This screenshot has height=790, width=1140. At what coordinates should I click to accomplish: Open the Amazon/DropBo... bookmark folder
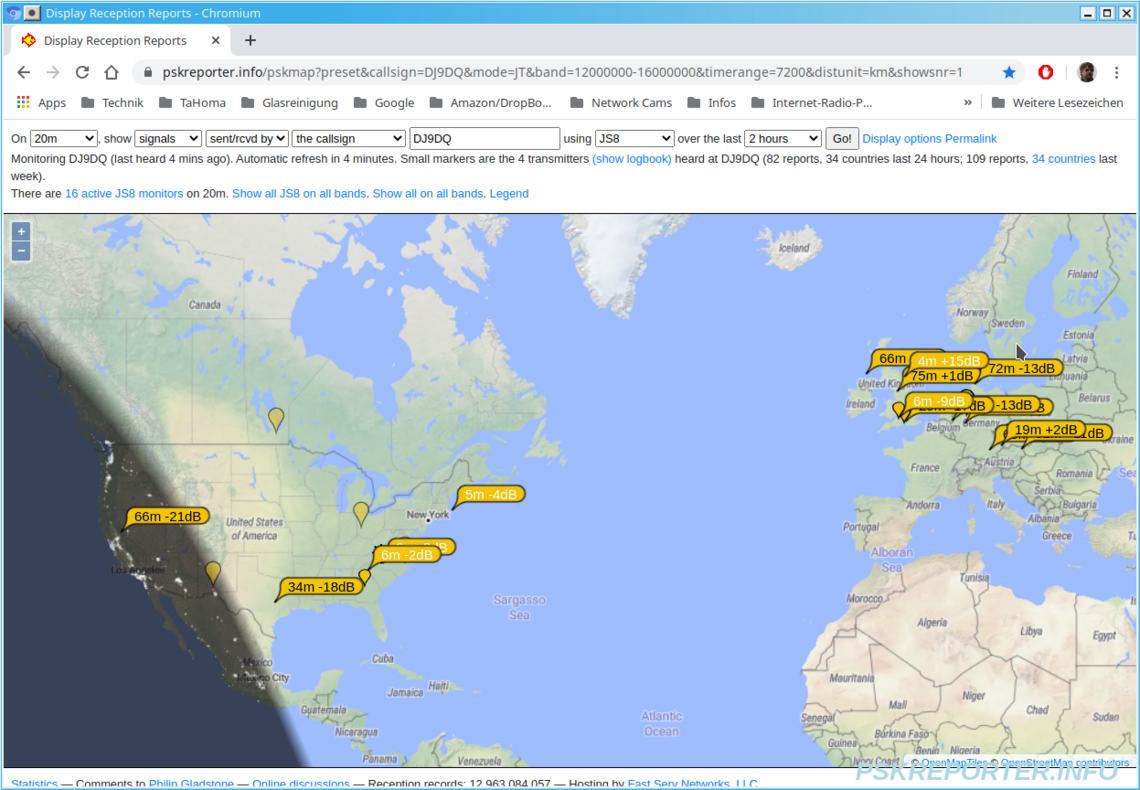pyautogui.click(x=491, y=102)
